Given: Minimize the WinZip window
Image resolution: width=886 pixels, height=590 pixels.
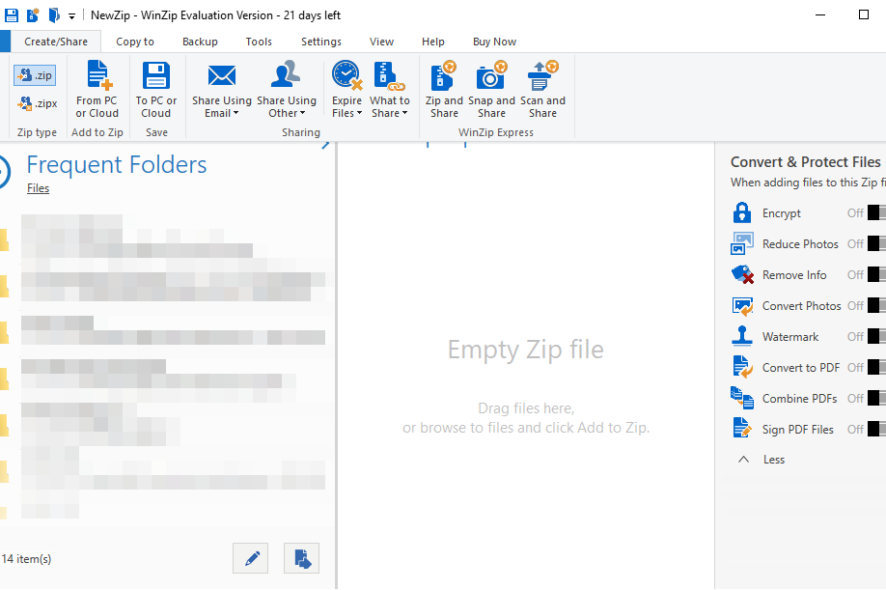Looking at the screenshot, I should pyautogui.click(x=820, y=15).
